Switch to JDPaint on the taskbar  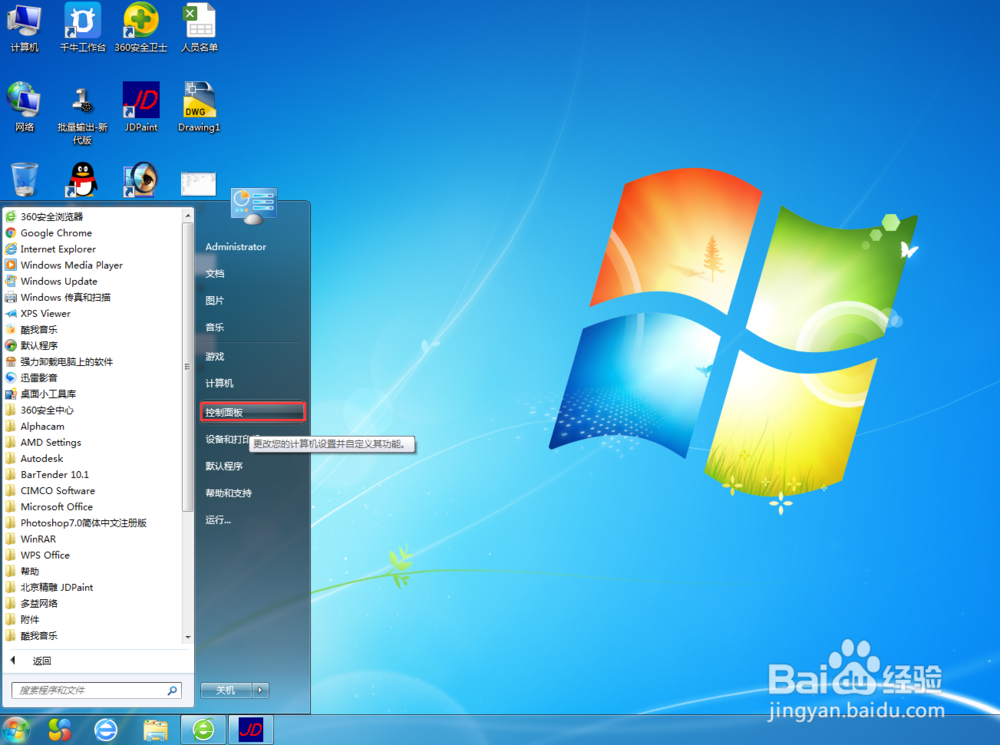[x=251, y=730]
